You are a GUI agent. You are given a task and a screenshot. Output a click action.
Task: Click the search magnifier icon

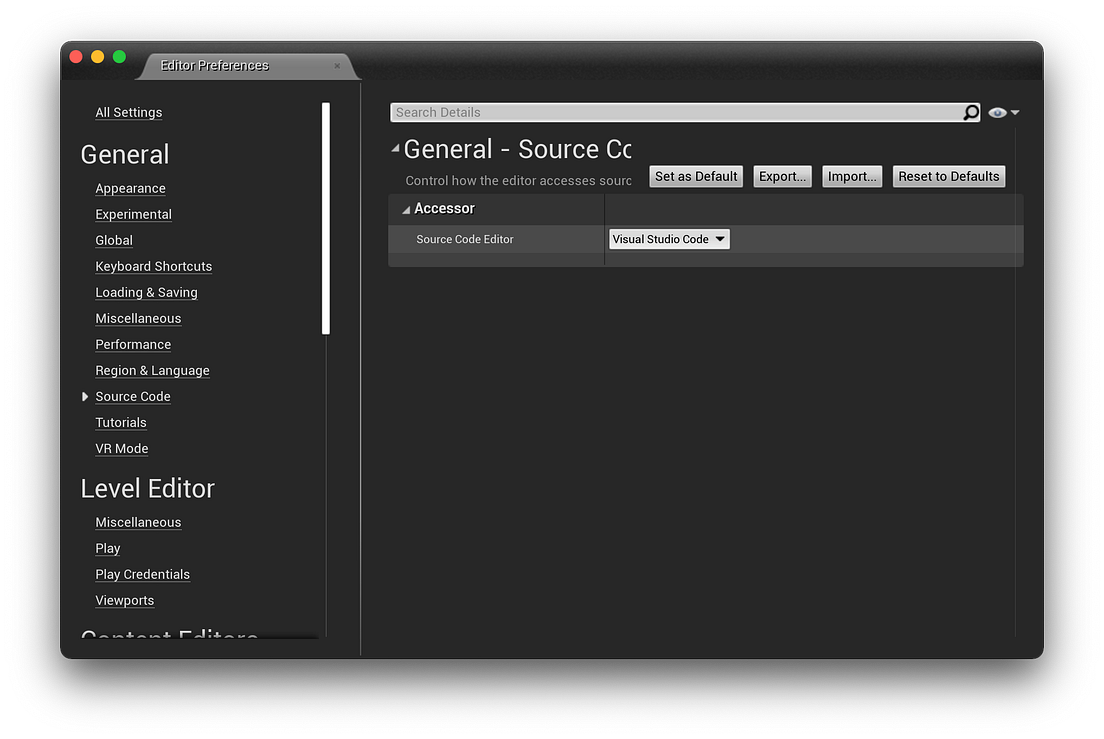click(969, 112)
